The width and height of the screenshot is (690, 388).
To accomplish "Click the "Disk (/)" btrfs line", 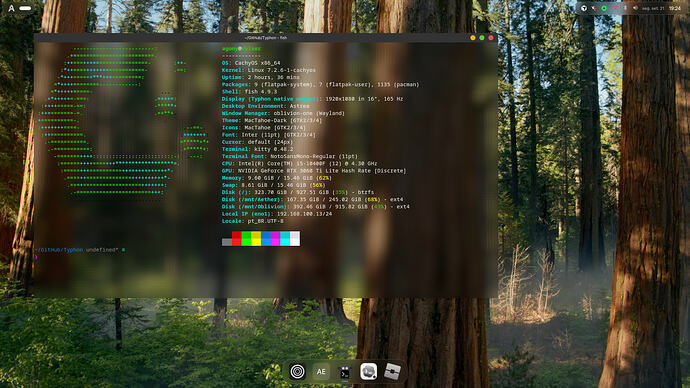I will click(298, 192).
